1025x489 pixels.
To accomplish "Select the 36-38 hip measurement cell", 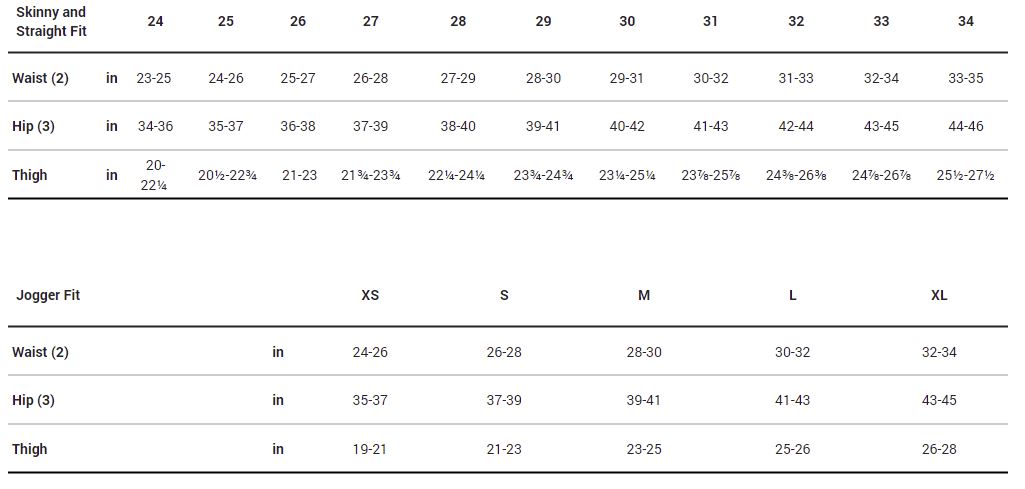I will [298, 127].
